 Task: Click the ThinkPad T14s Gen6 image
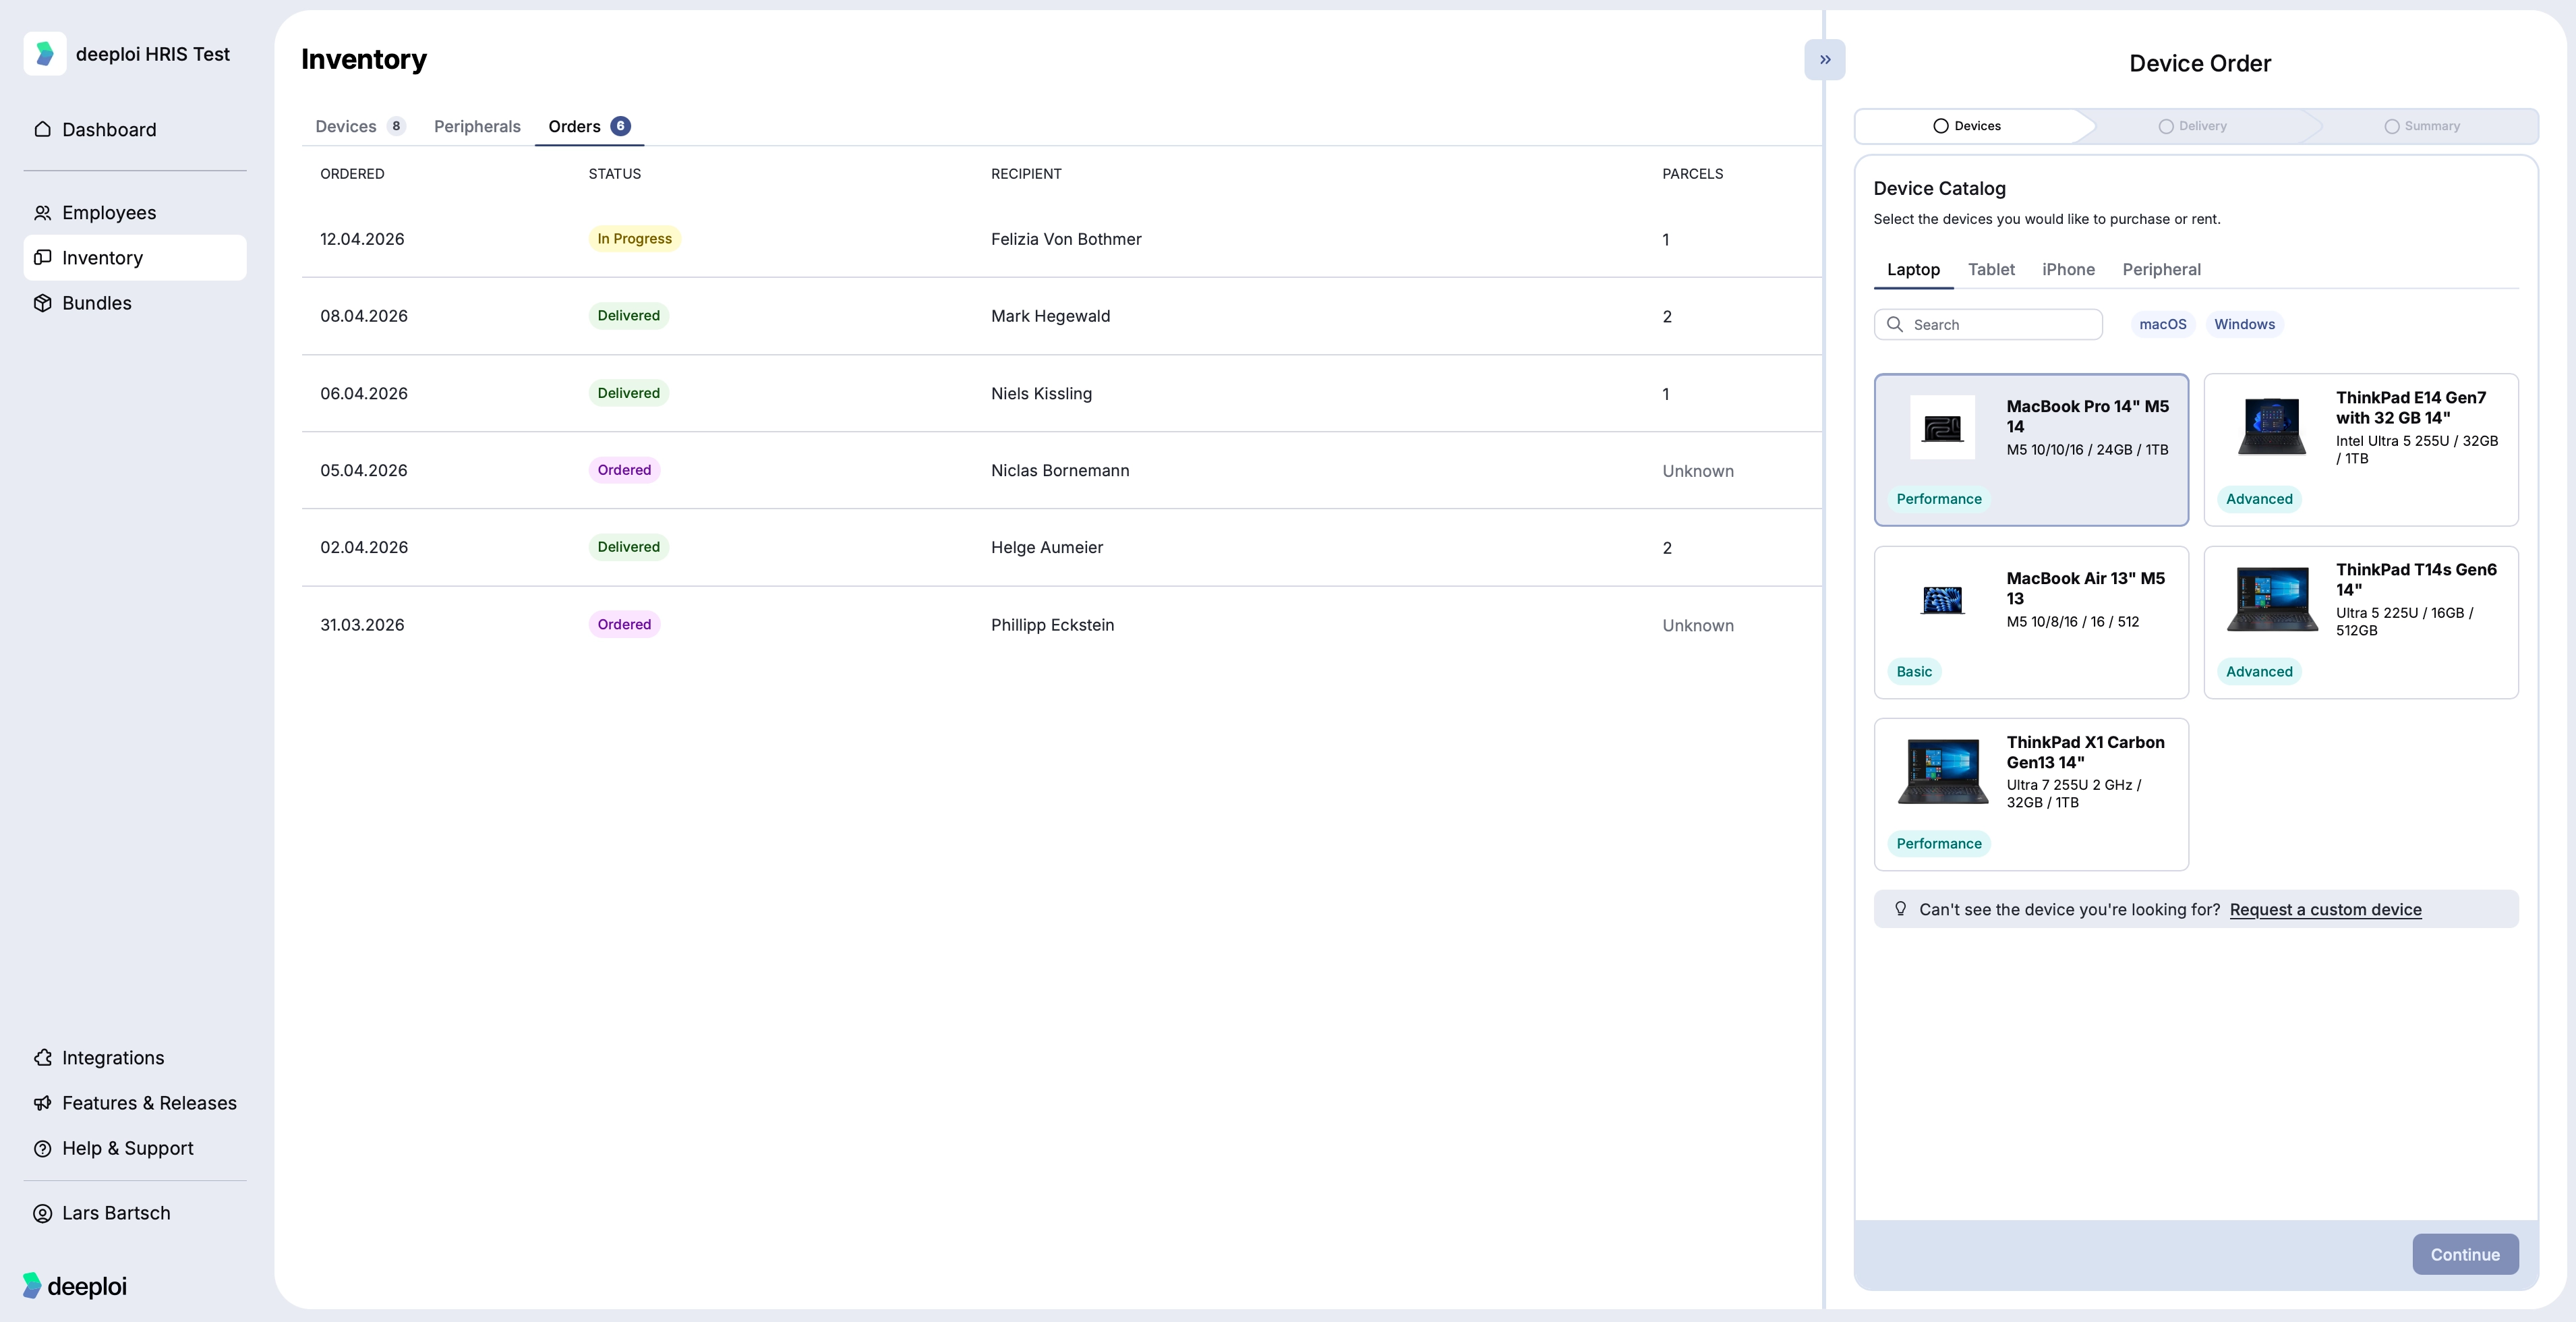coord(2271,599)
